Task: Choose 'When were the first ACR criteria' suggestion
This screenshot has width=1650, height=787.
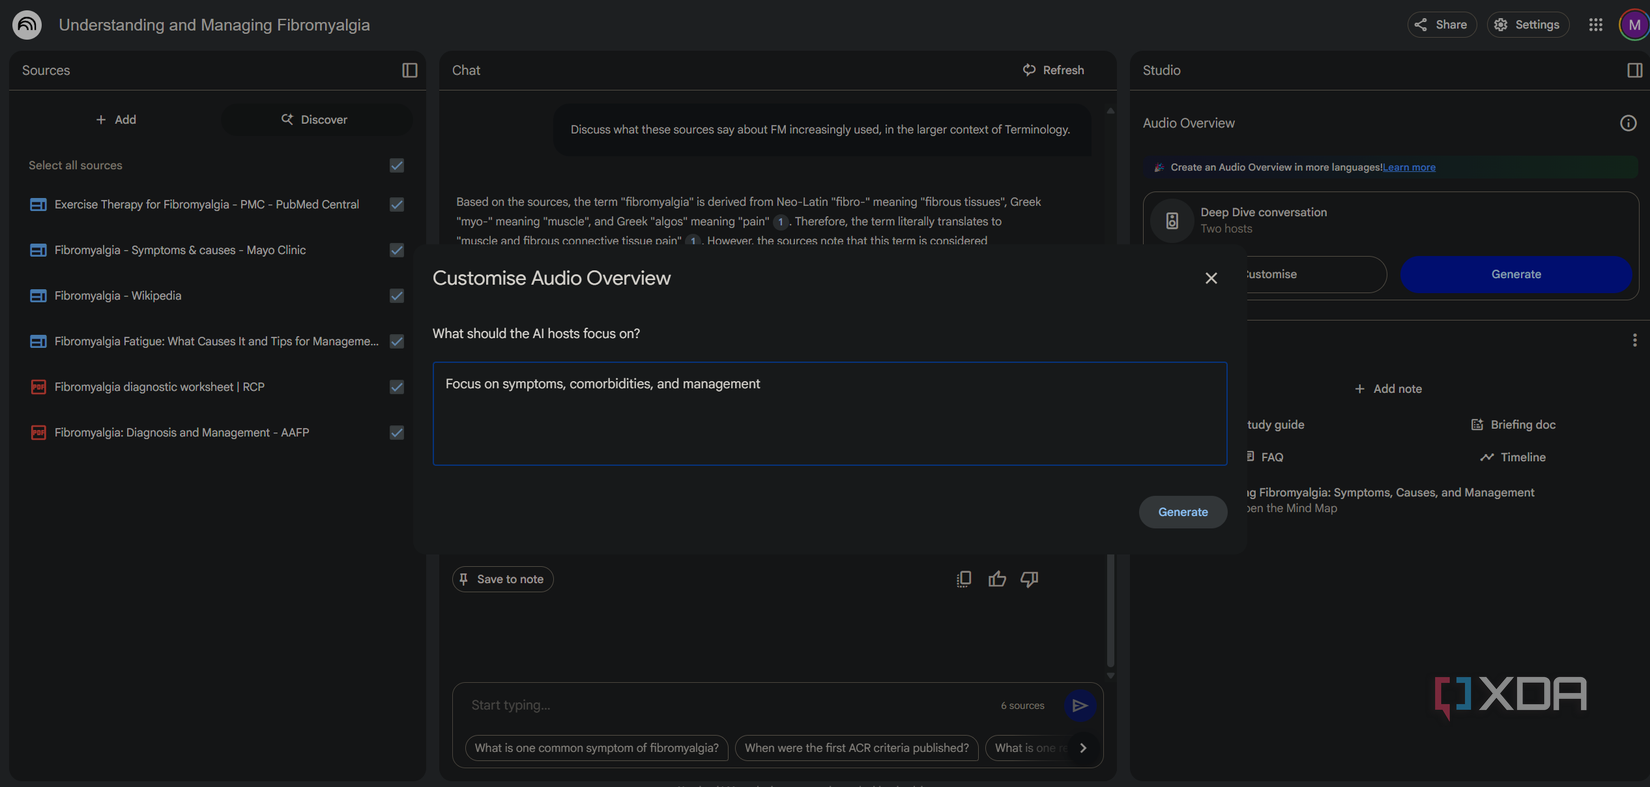Action: coord(857,748)
